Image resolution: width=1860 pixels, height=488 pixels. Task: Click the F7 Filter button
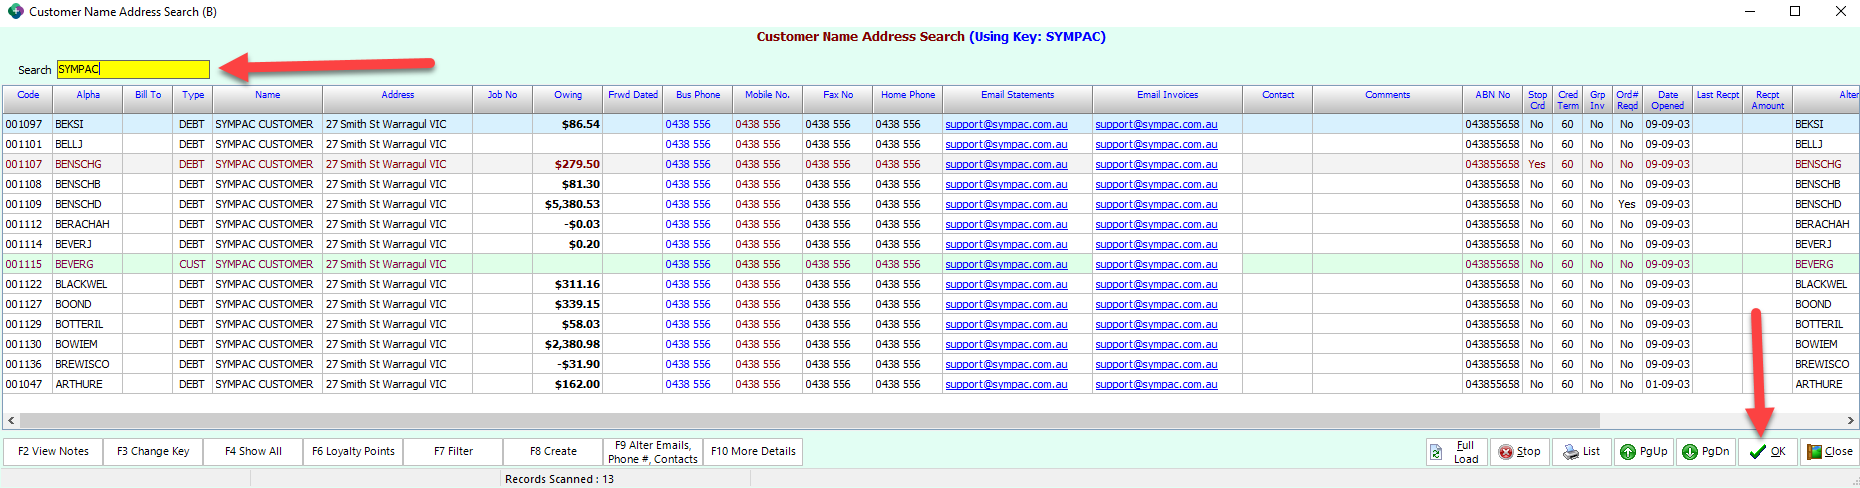point(453,452)
